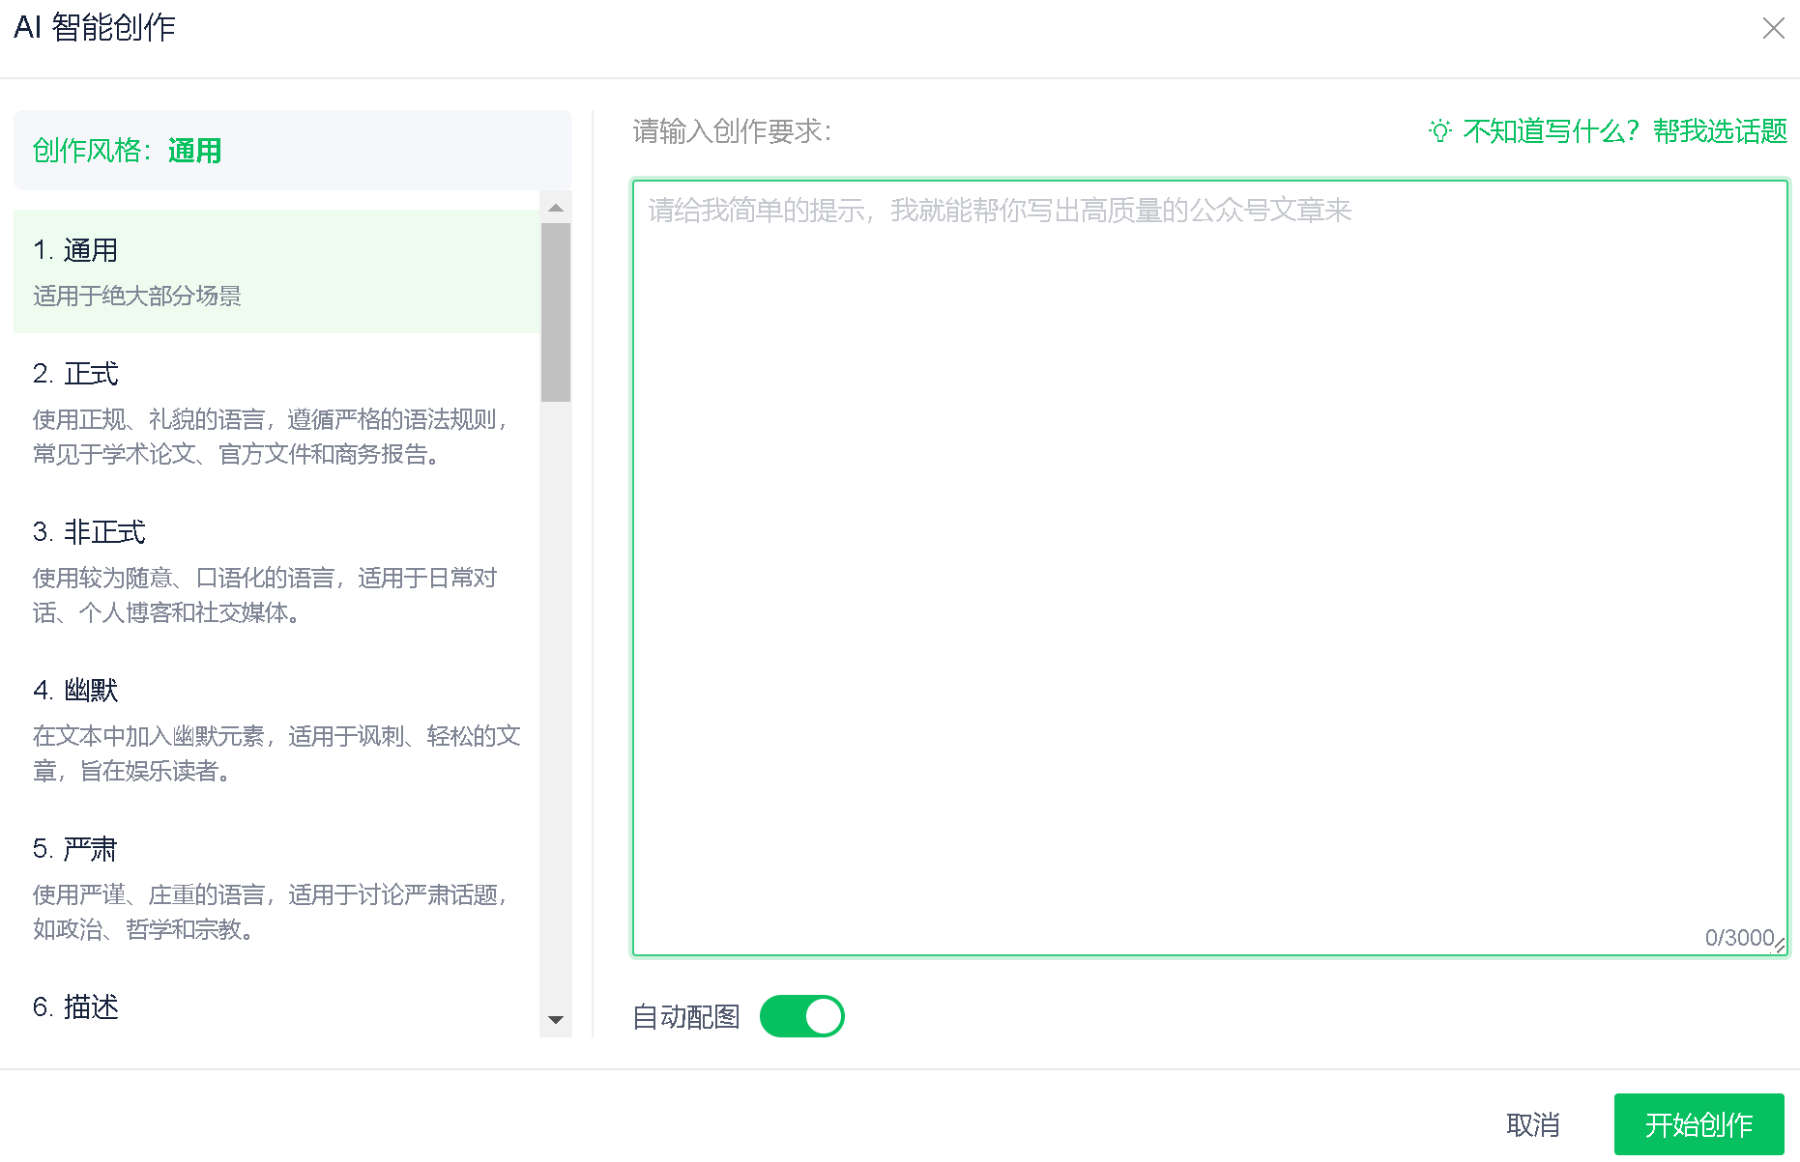Image resolution: width=1800 pixels, height=1162 pixels.
Task: Click the 开始创作 button
Action: (x=1698, y=1125)
